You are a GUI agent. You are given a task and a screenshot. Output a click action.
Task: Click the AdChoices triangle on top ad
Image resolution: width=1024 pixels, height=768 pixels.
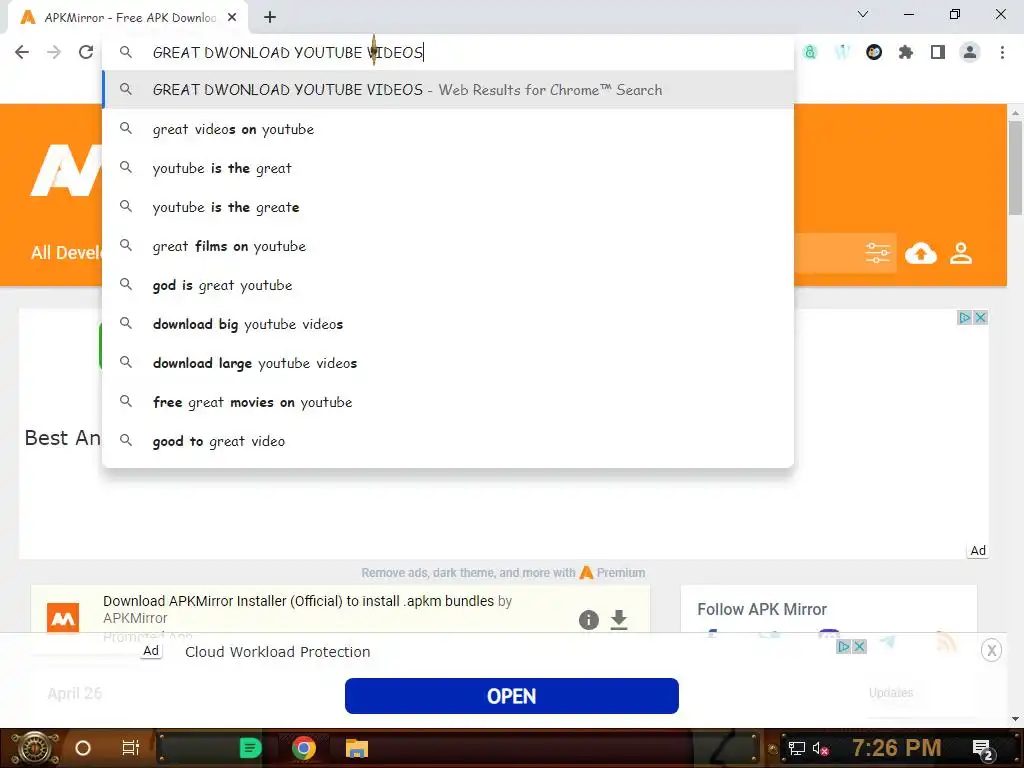coord(965,317)
